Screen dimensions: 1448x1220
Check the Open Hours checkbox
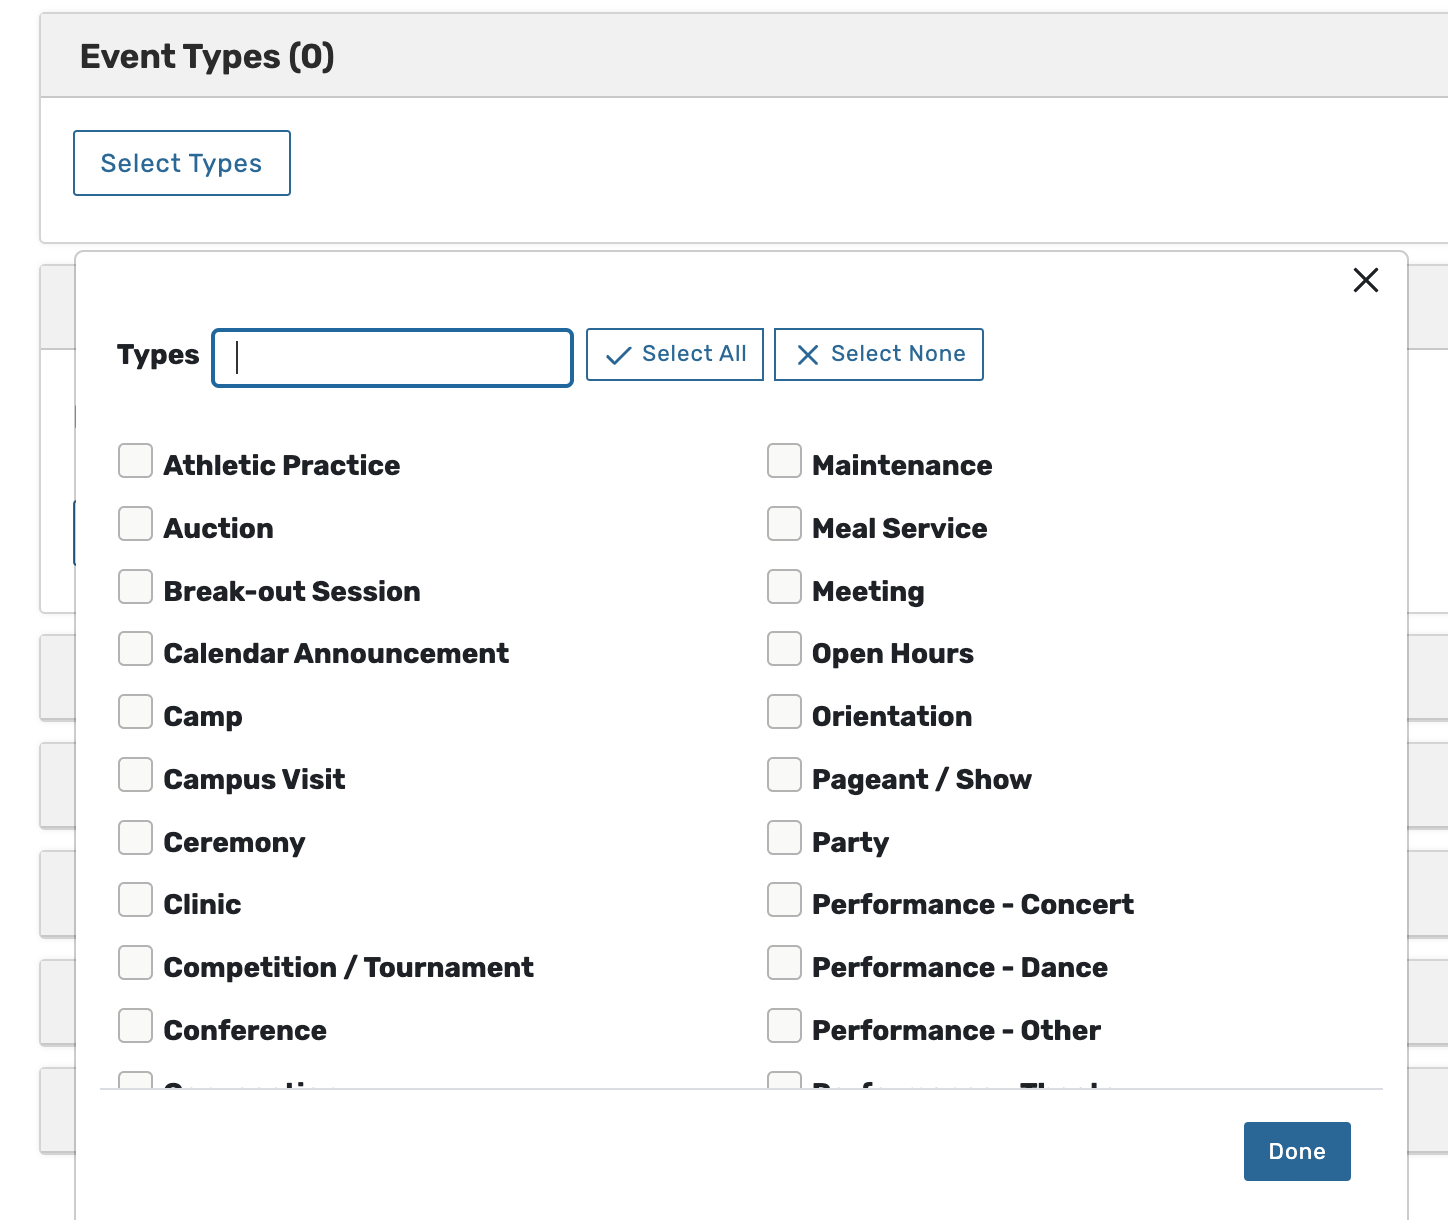click(785, 649)
